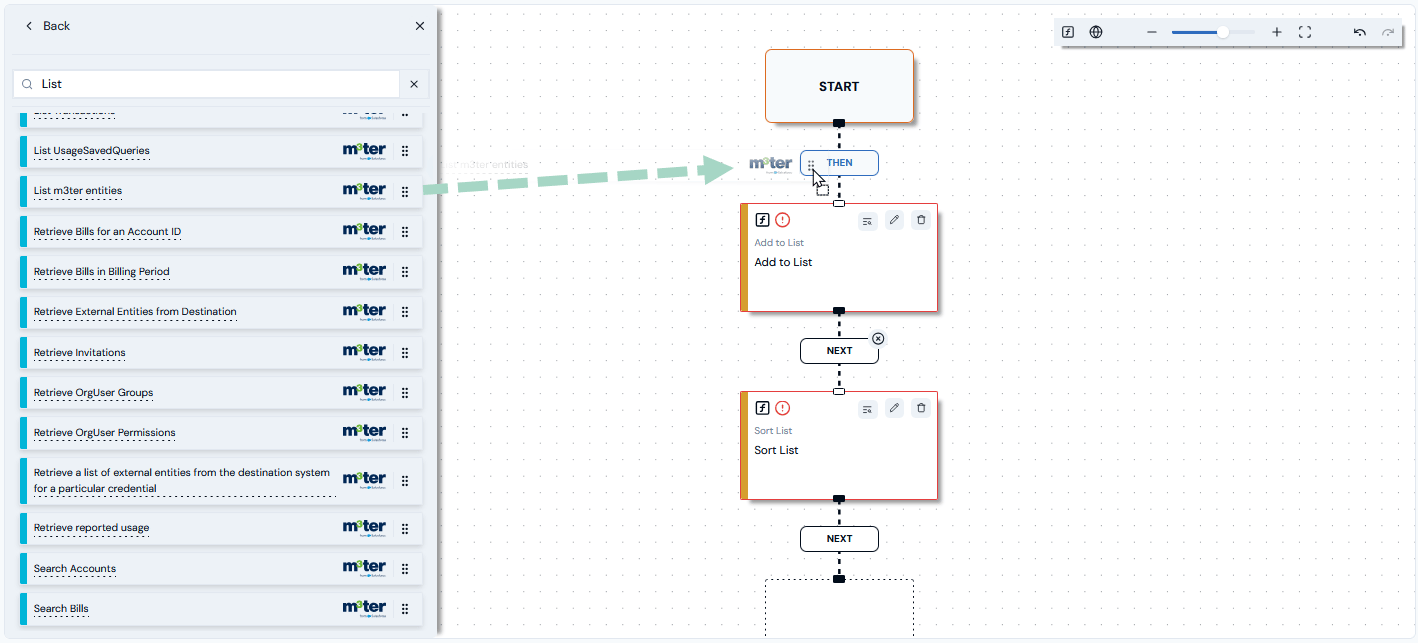Click the Add to List node title

pyautogui.click(x=783, y=262)
